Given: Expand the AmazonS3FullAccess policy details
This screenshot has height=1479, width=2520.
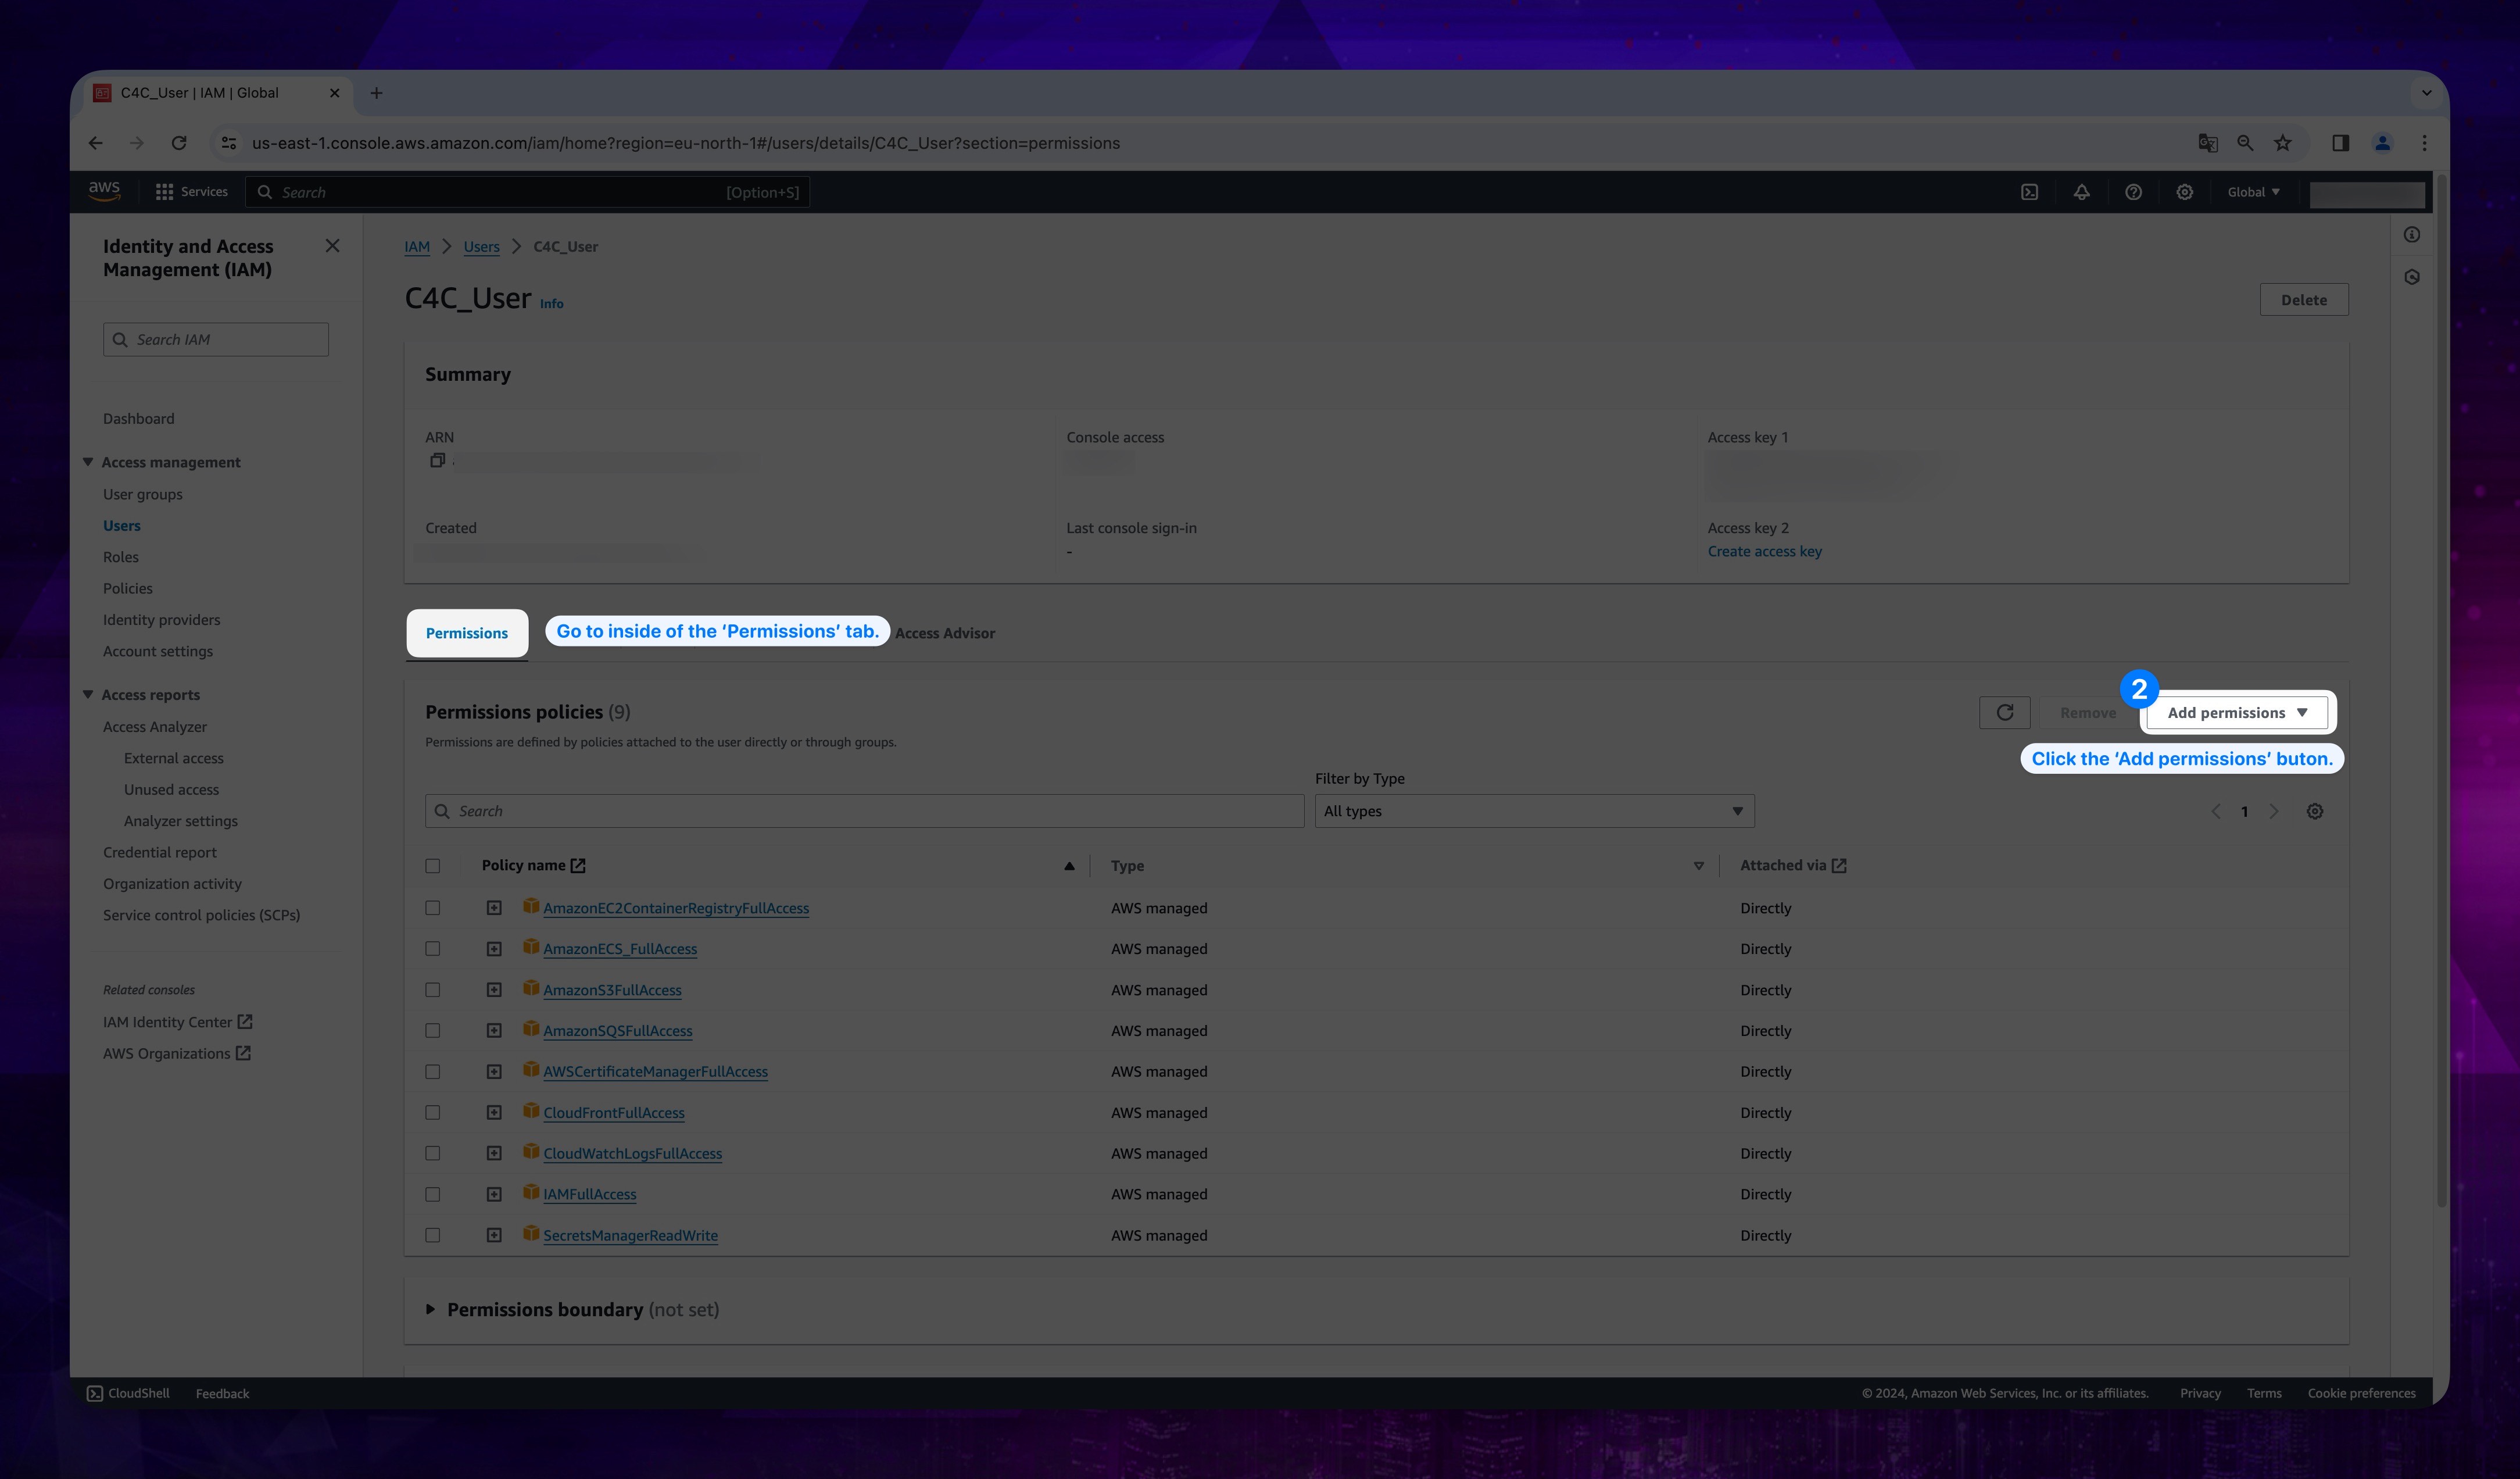Looking at the screenshot, I should [494, 990].
